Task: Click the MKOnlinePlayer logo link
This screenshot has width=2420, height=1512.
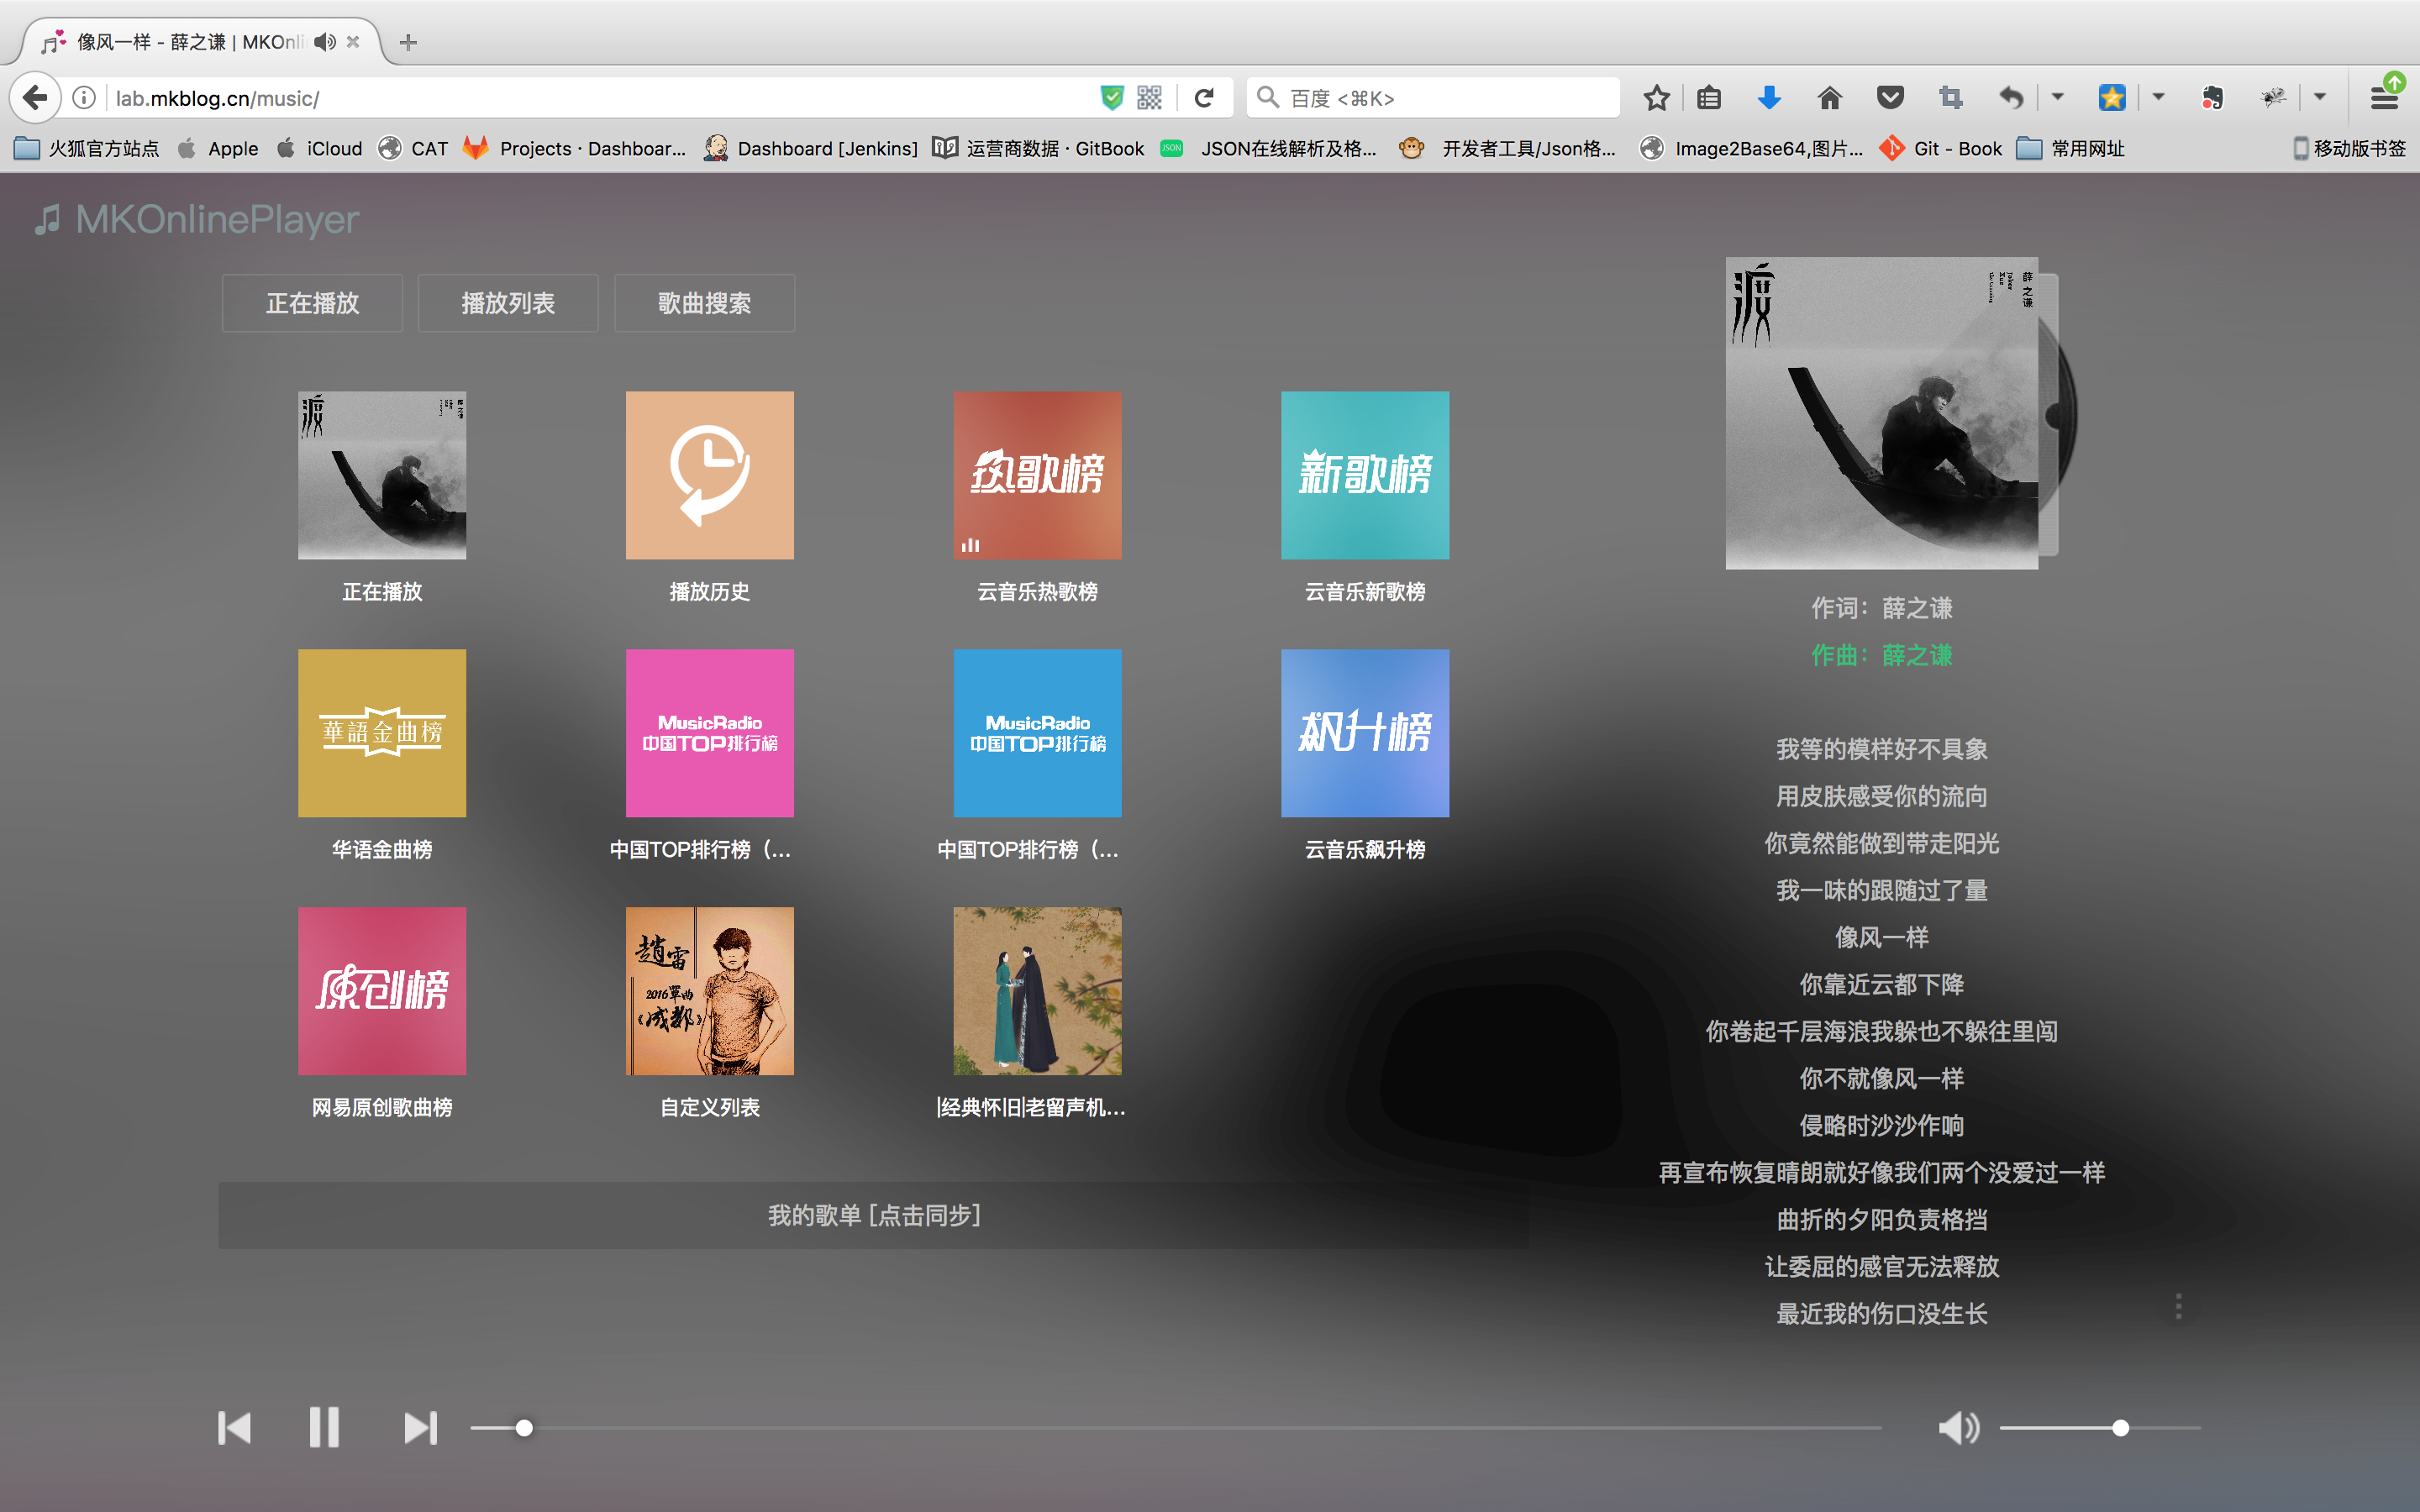Action: point(198,219)
